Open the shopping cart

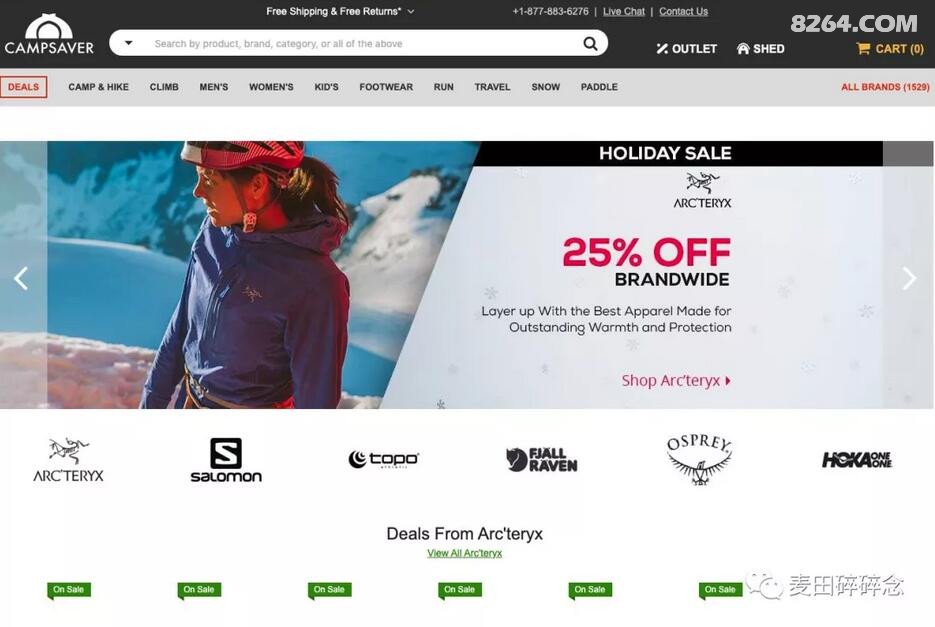point(890,49)
